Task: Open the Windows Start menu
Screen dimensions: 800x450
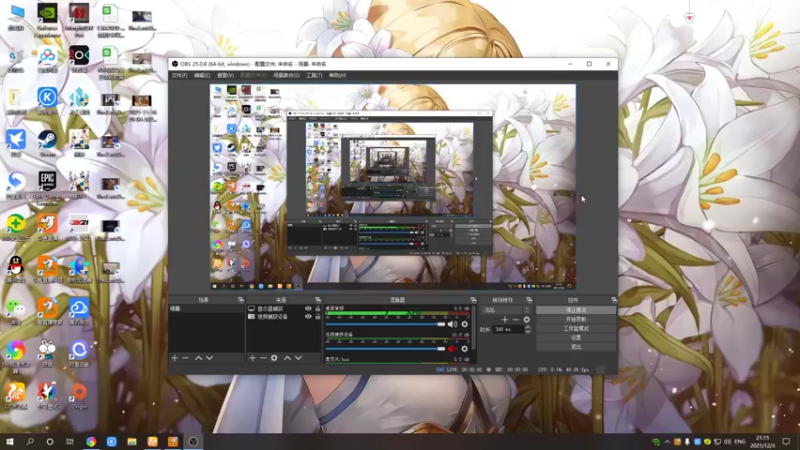Action: pyautogui.click(x=10, y=442)
